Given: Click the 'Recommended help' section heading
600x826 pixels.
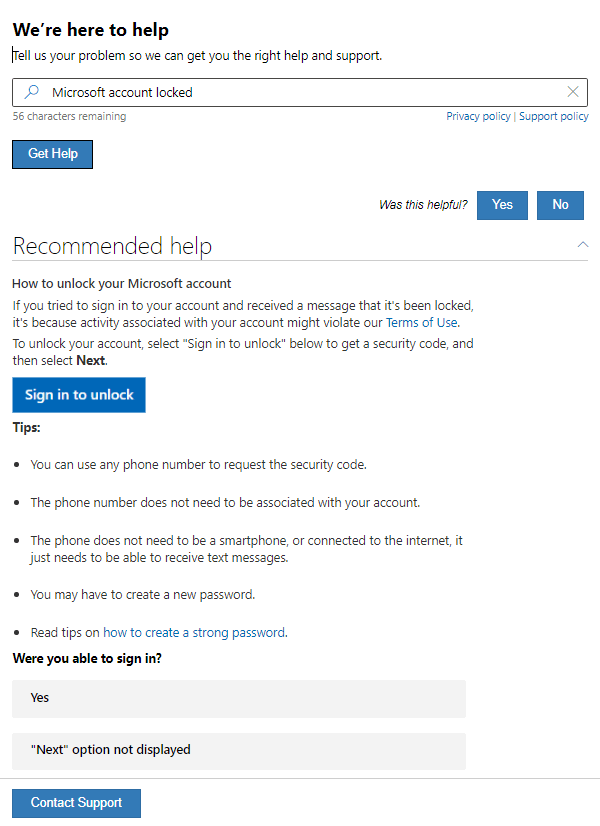Looking at the screenshot, I should pos(112,246).
